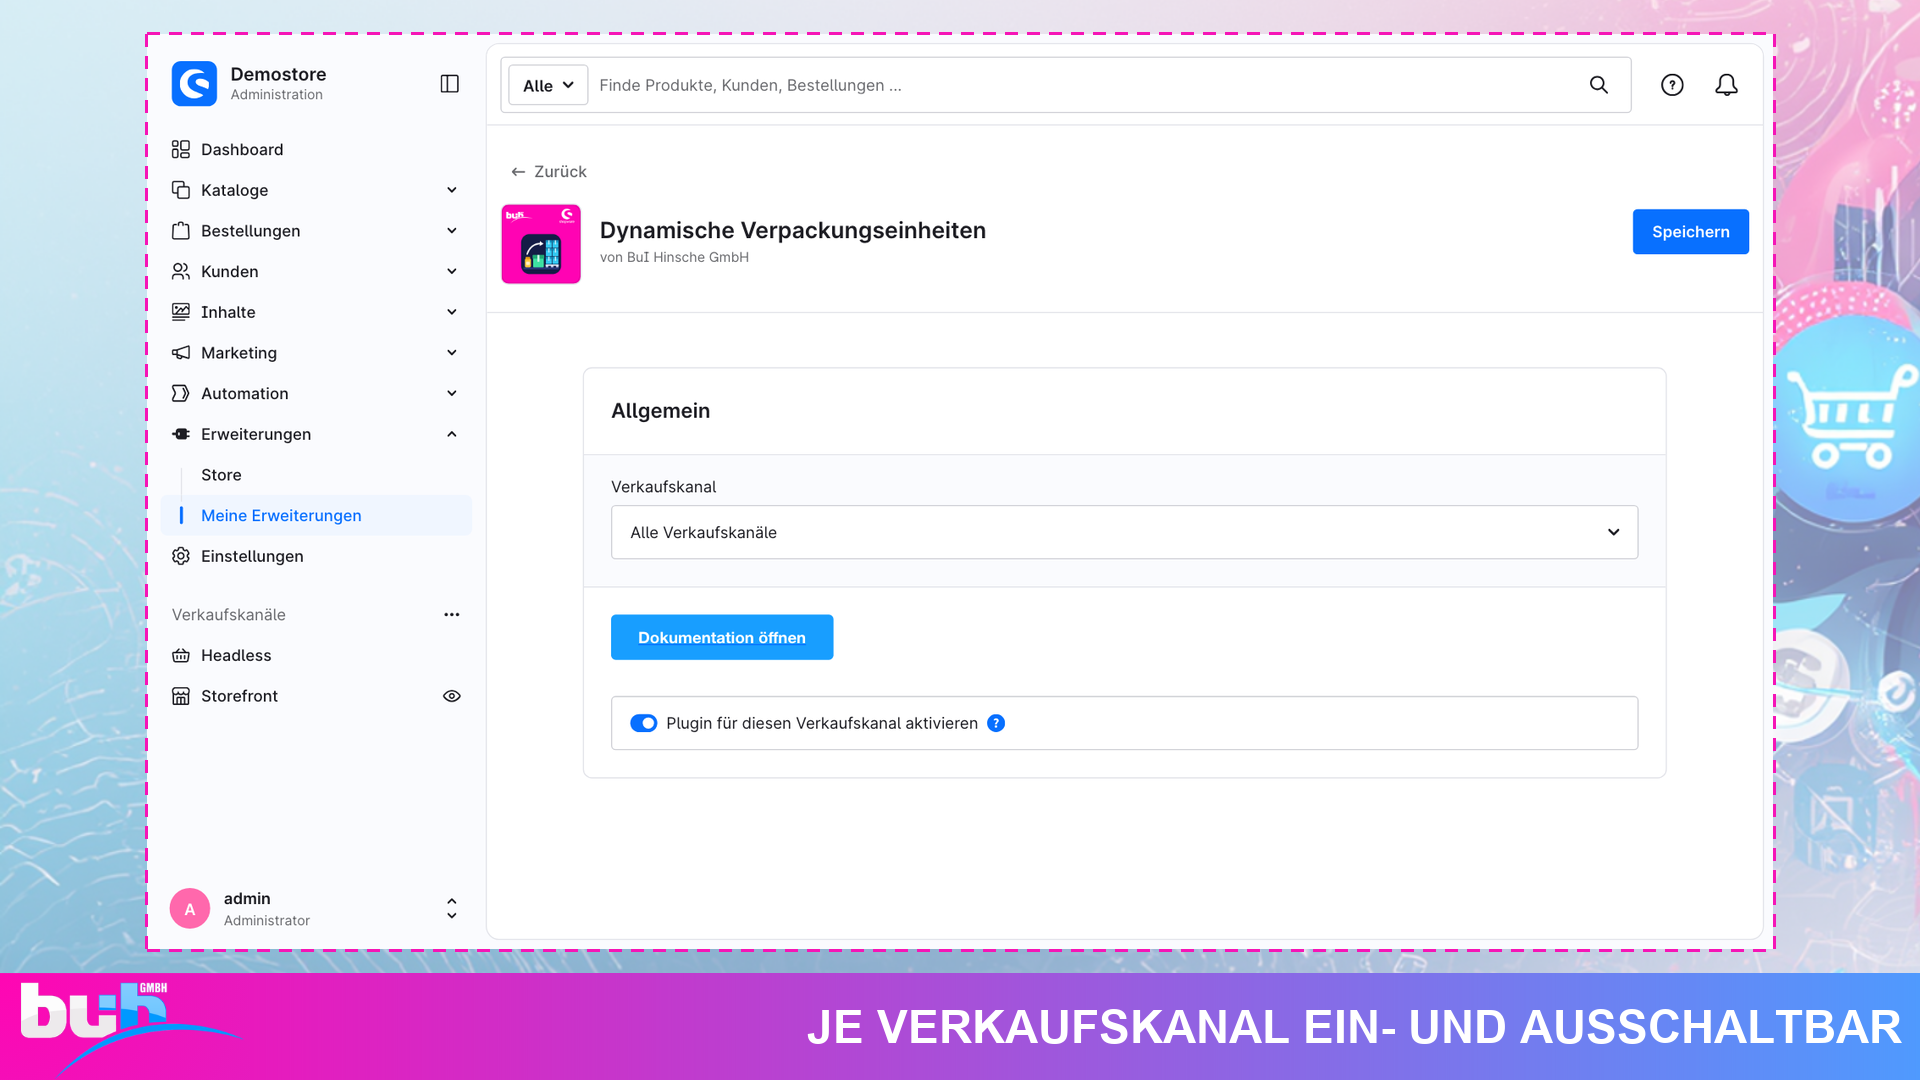Screen dimensions: 1920x1080
Task: Open the notifications bell
Action: (x=1726, y=85)
